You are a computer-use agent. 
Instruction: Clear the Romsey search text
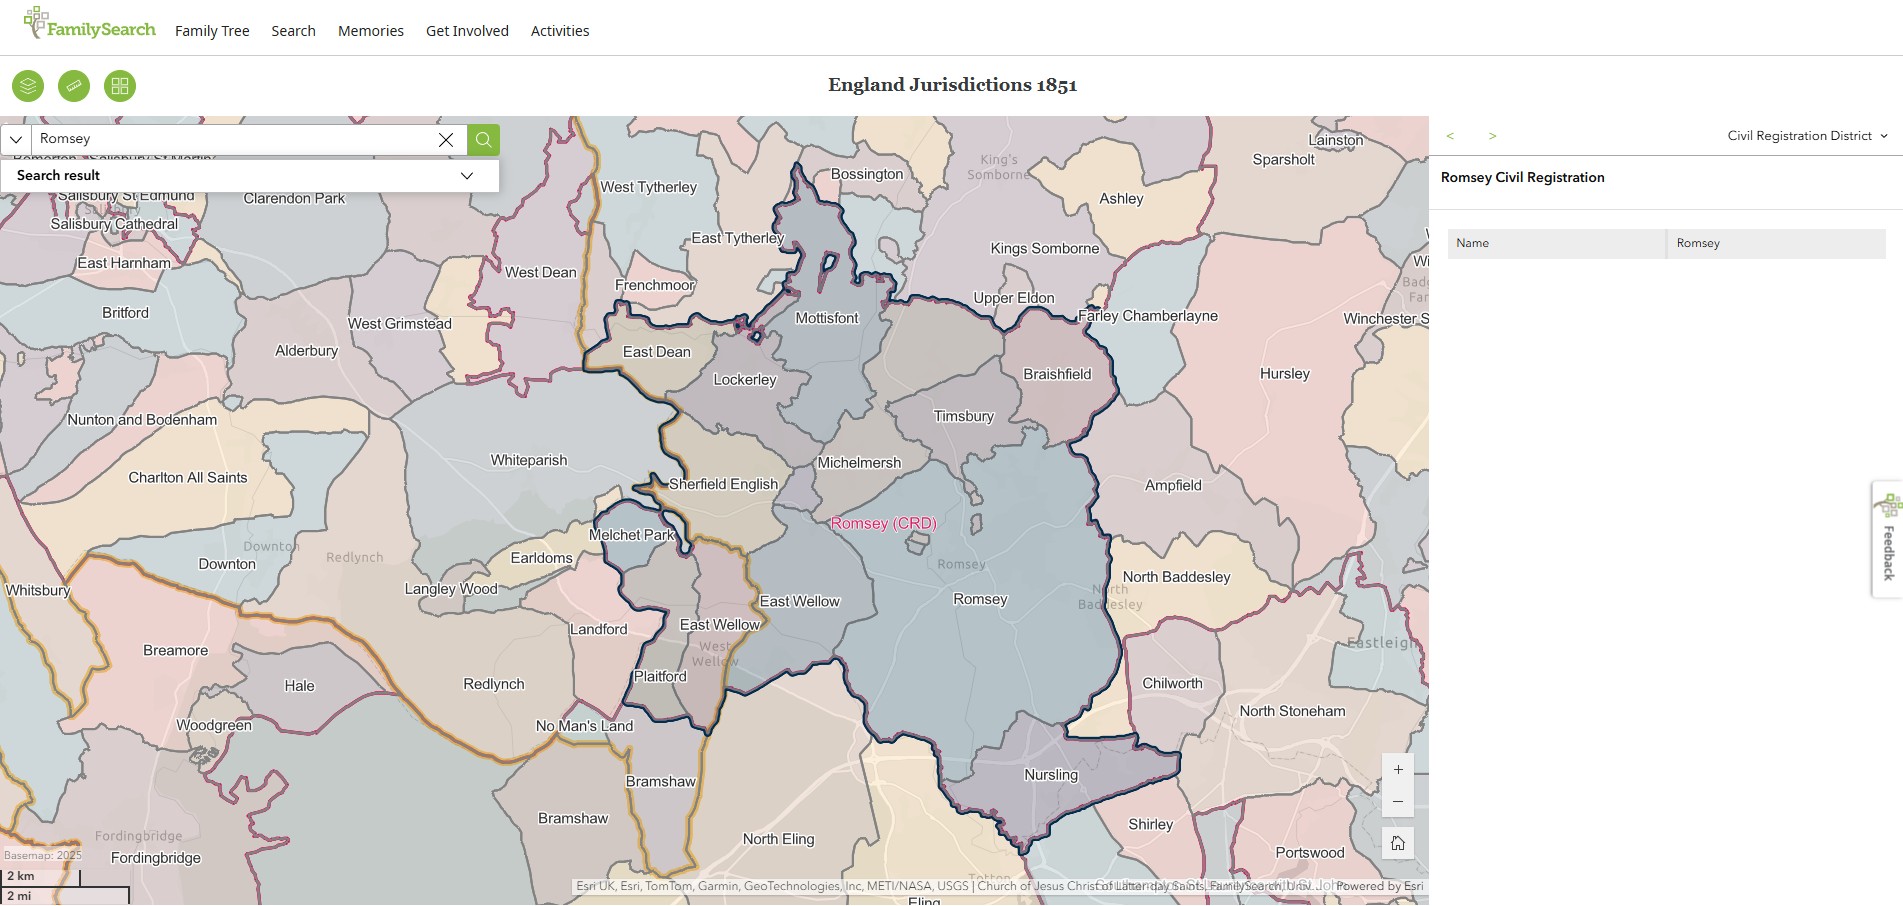tap(446, 140)
